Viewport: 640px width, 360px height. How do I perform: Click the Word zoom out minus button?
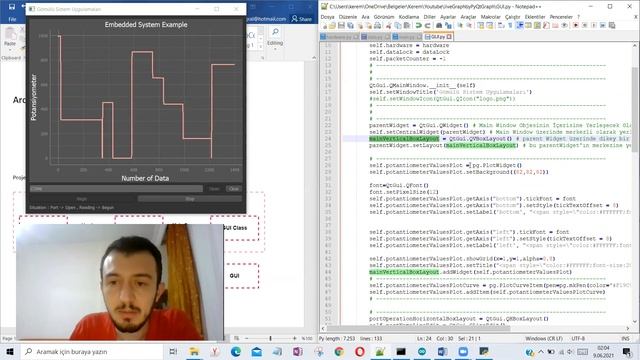point(247,338)
